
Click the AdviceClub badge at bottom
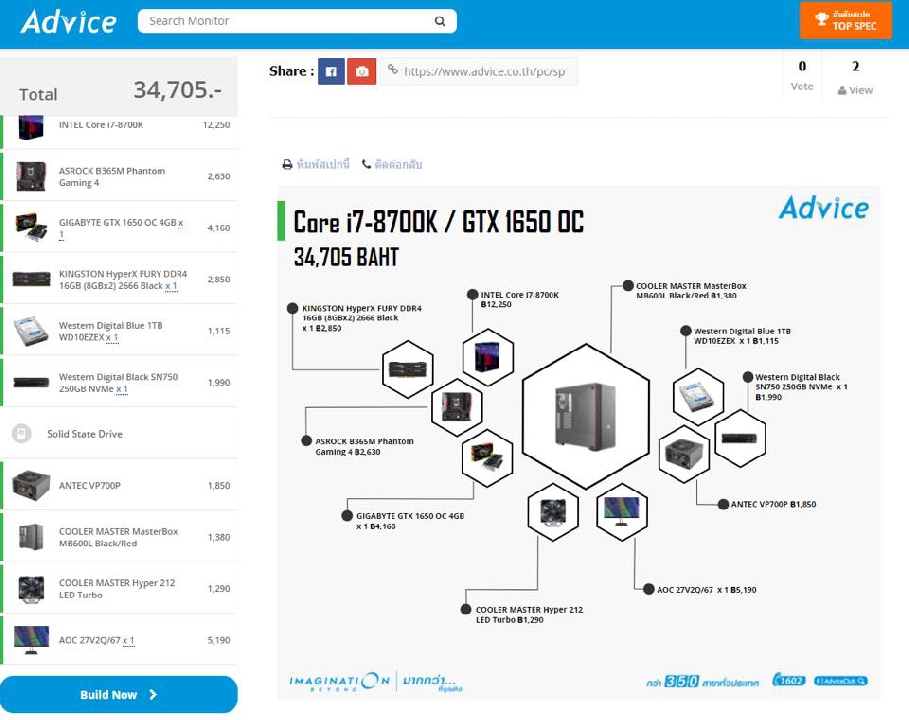point(841,681)
